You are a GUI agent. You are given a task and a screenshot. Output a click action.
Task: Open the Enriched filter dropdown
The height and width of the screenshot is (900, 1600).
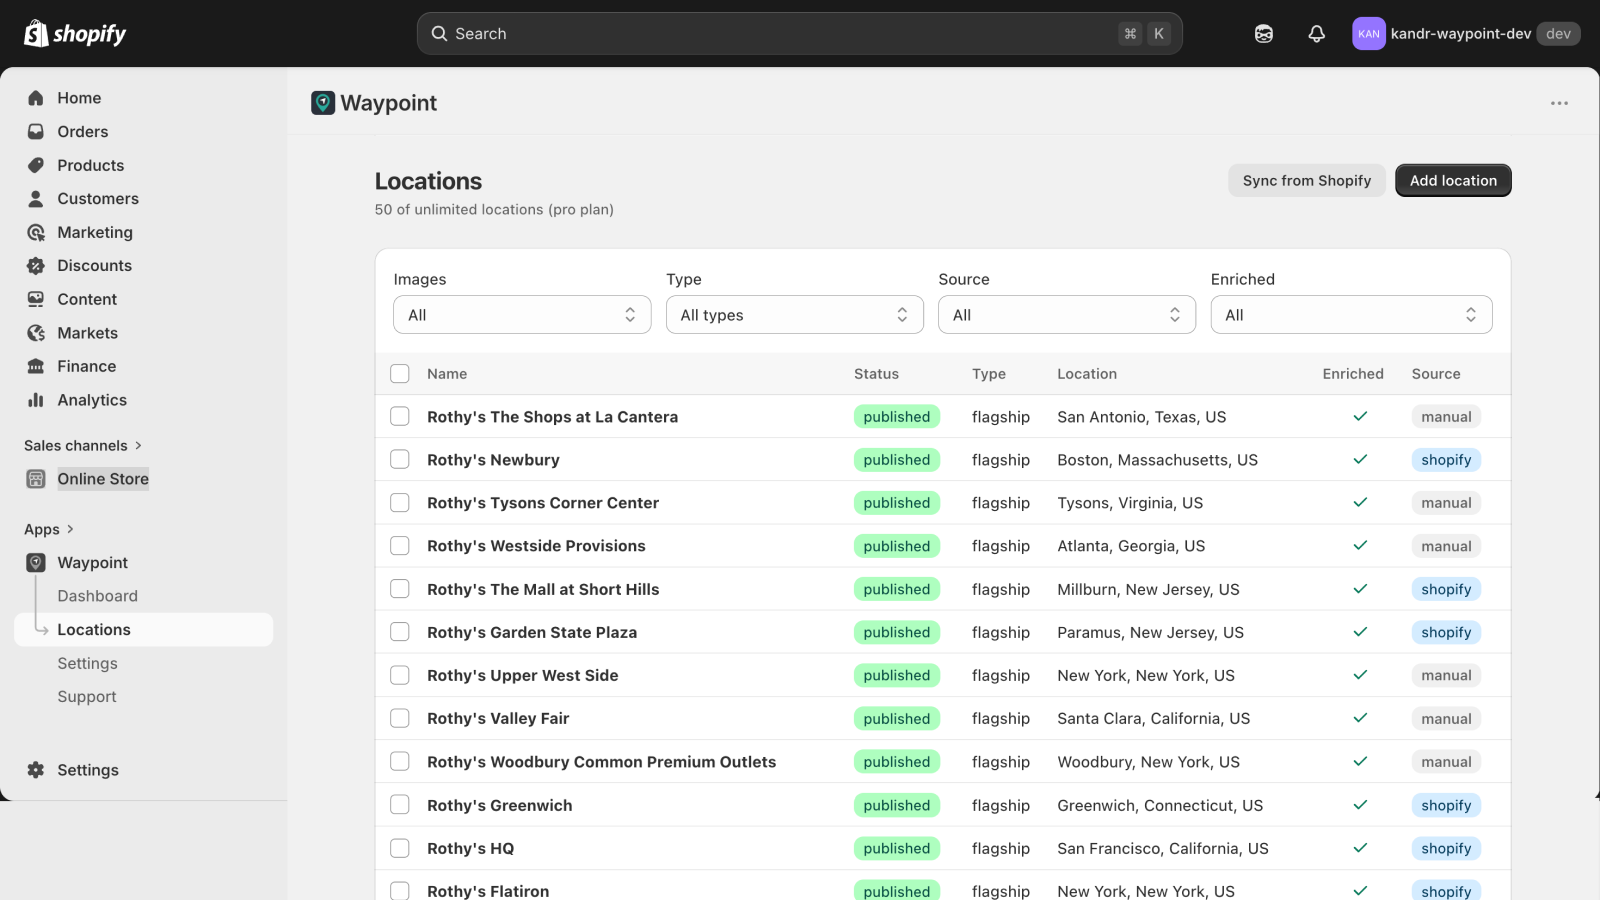click(x=1351, y=315)
